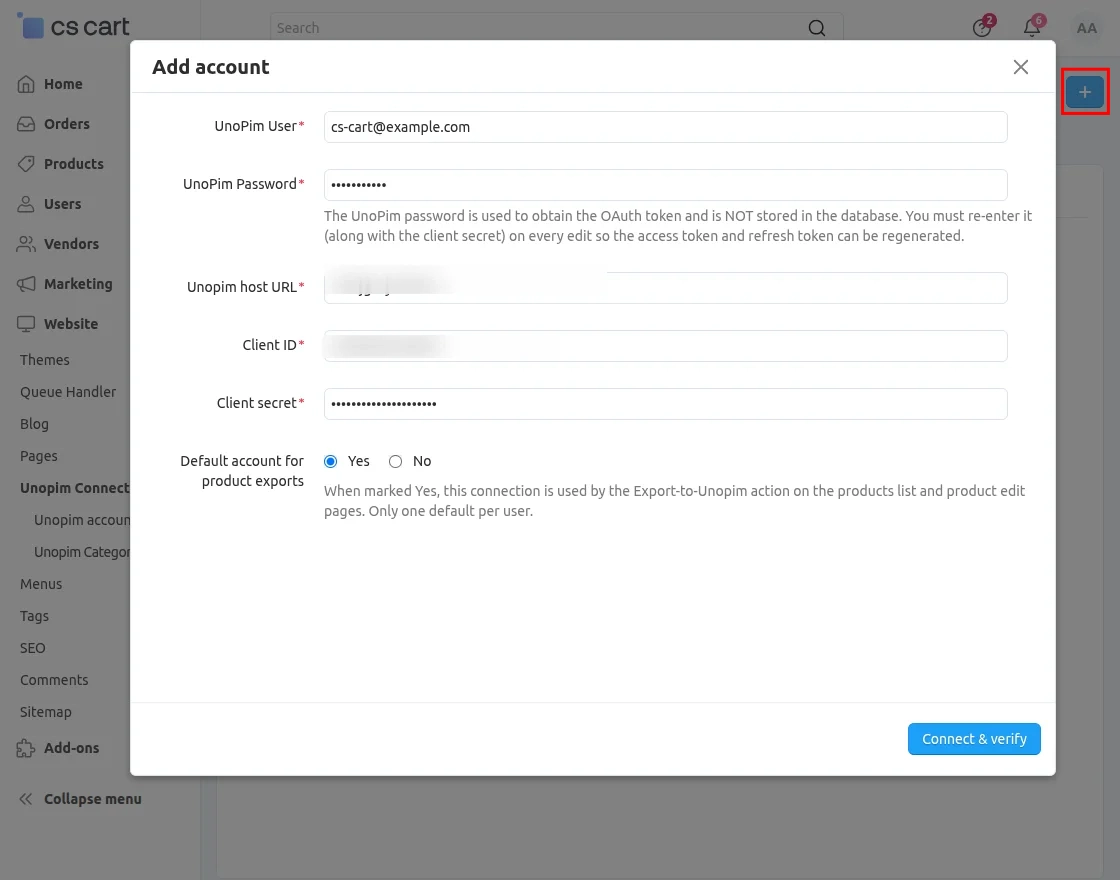The image size is (1120, 880).
Task: Click the top Search box
Action: [556, 28]
